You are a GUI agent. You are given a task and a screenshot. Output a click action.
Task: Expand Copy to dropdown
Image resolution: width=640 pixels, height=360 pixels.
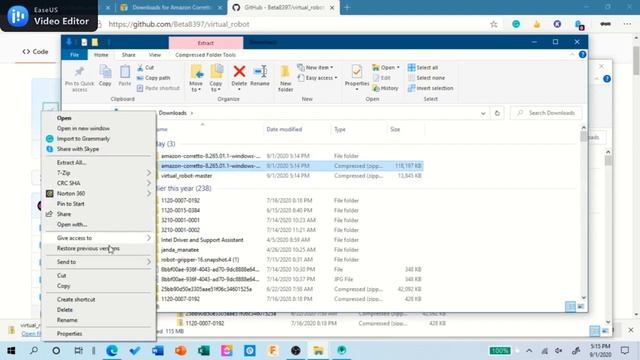tap(216, 87)
